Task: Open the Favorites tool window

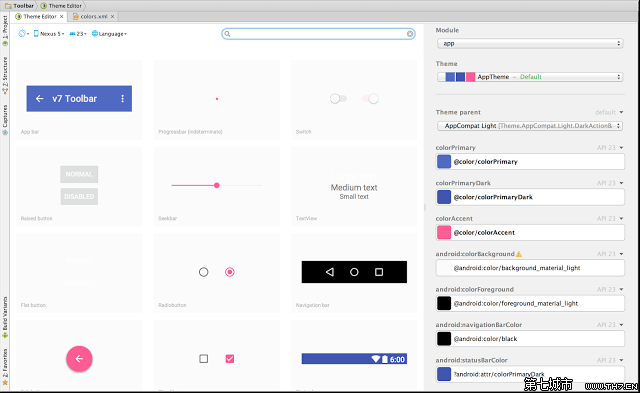Action: click(5, 367)
